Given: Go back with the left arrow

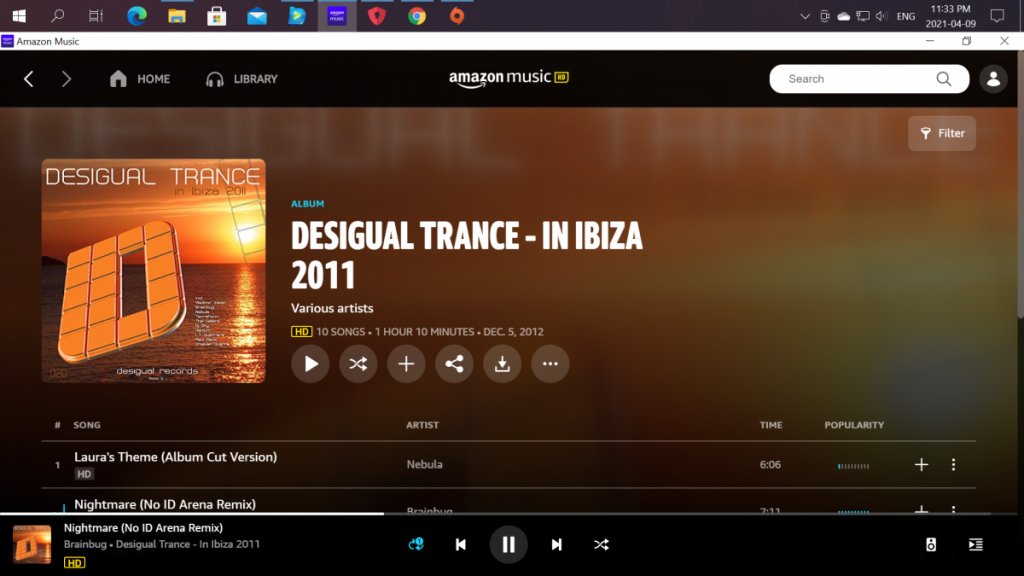Looking at the screenshot, I should [29, 79].
